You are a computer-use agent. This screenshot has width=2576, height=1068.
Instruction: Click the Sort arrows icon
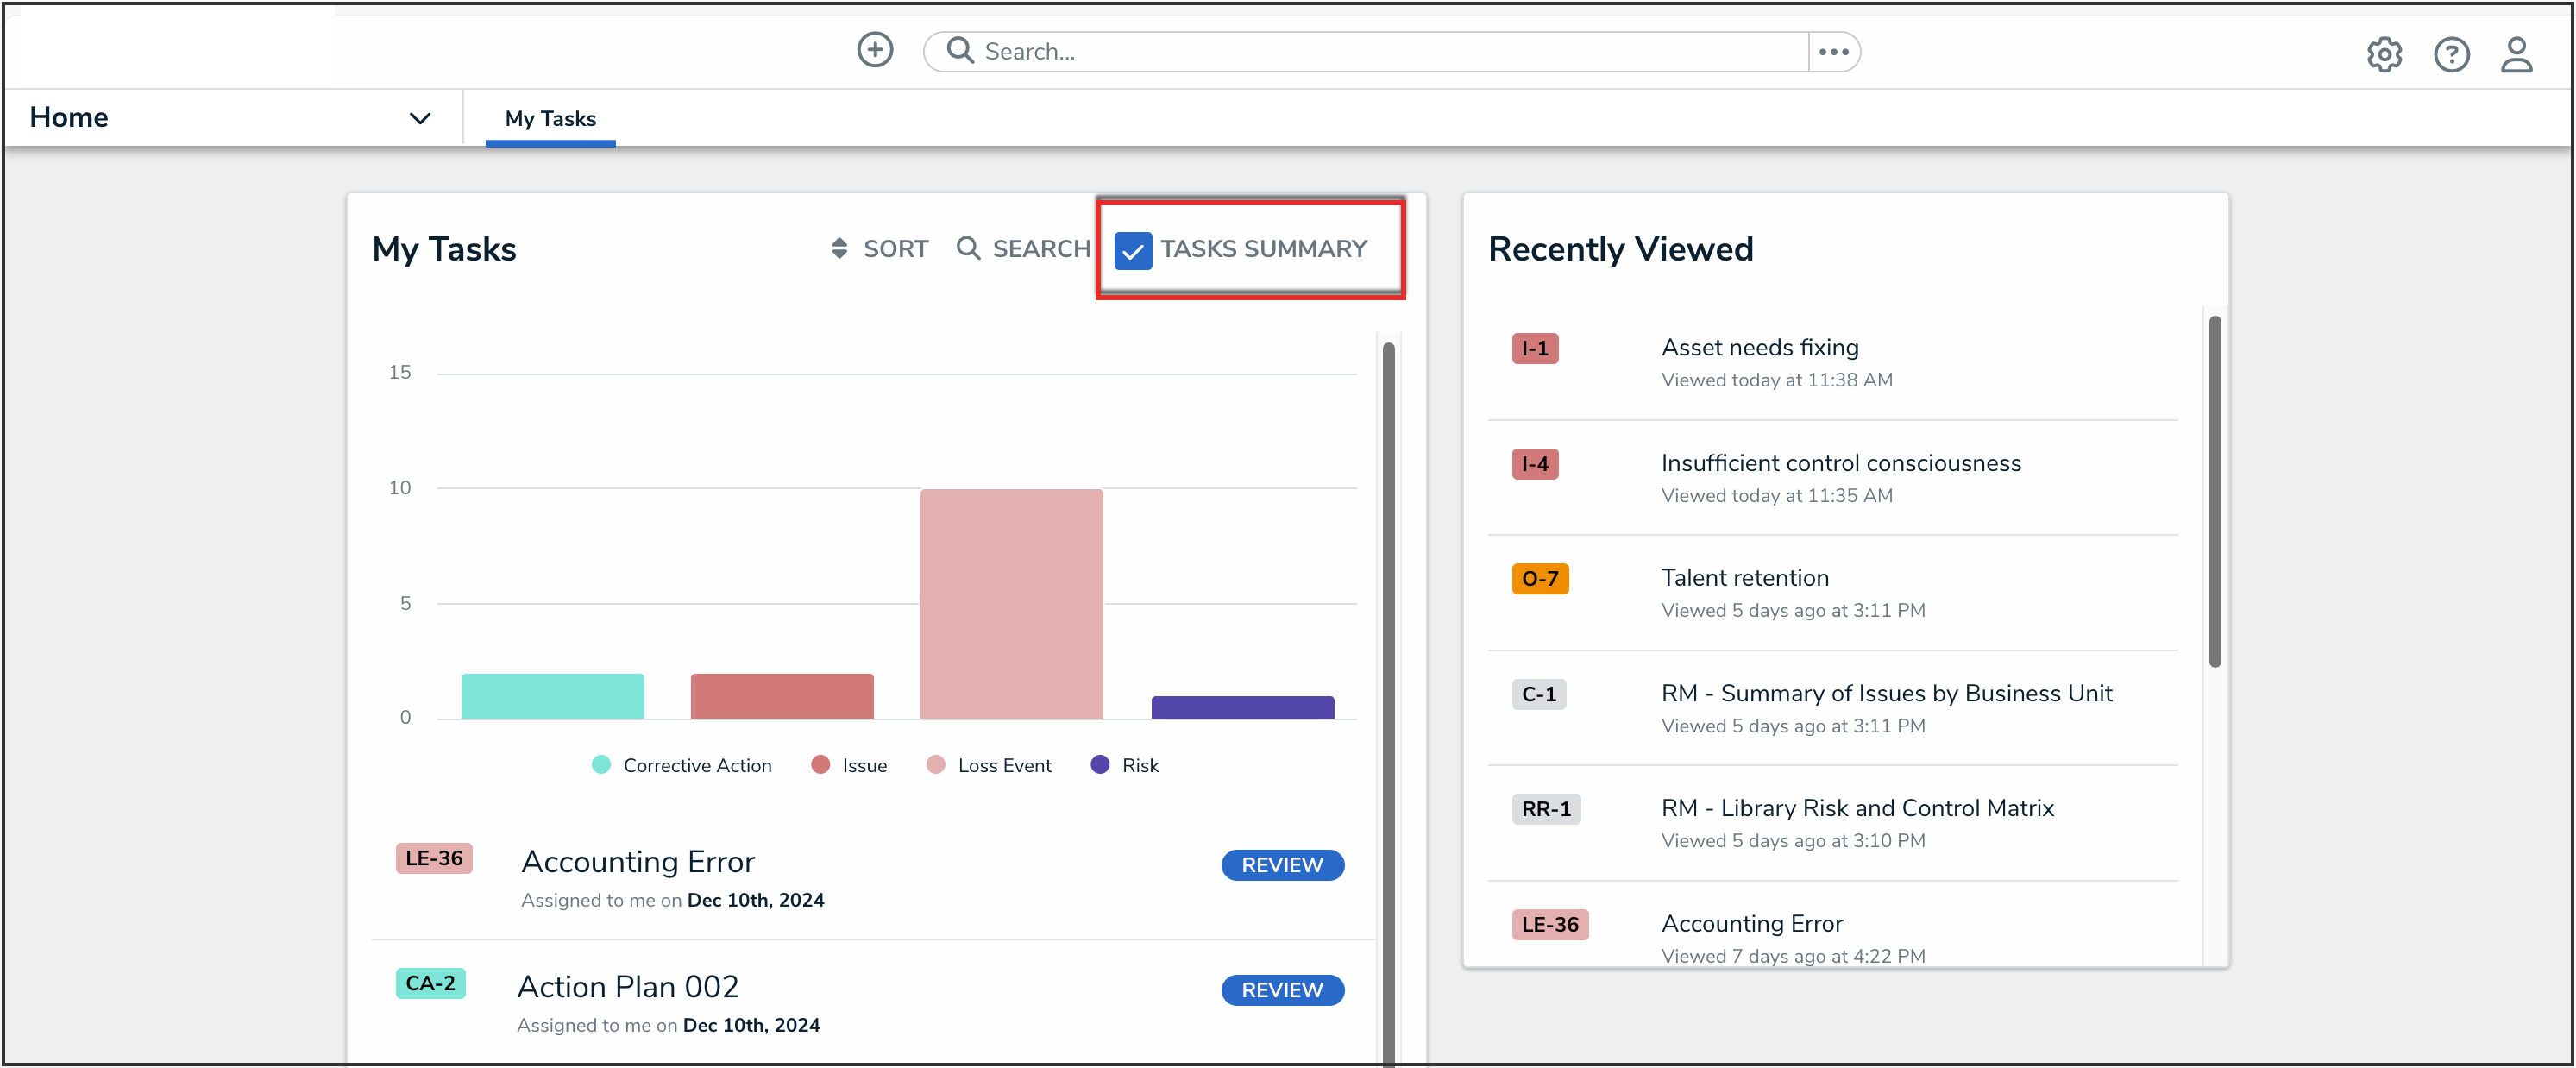coord(839,248)
